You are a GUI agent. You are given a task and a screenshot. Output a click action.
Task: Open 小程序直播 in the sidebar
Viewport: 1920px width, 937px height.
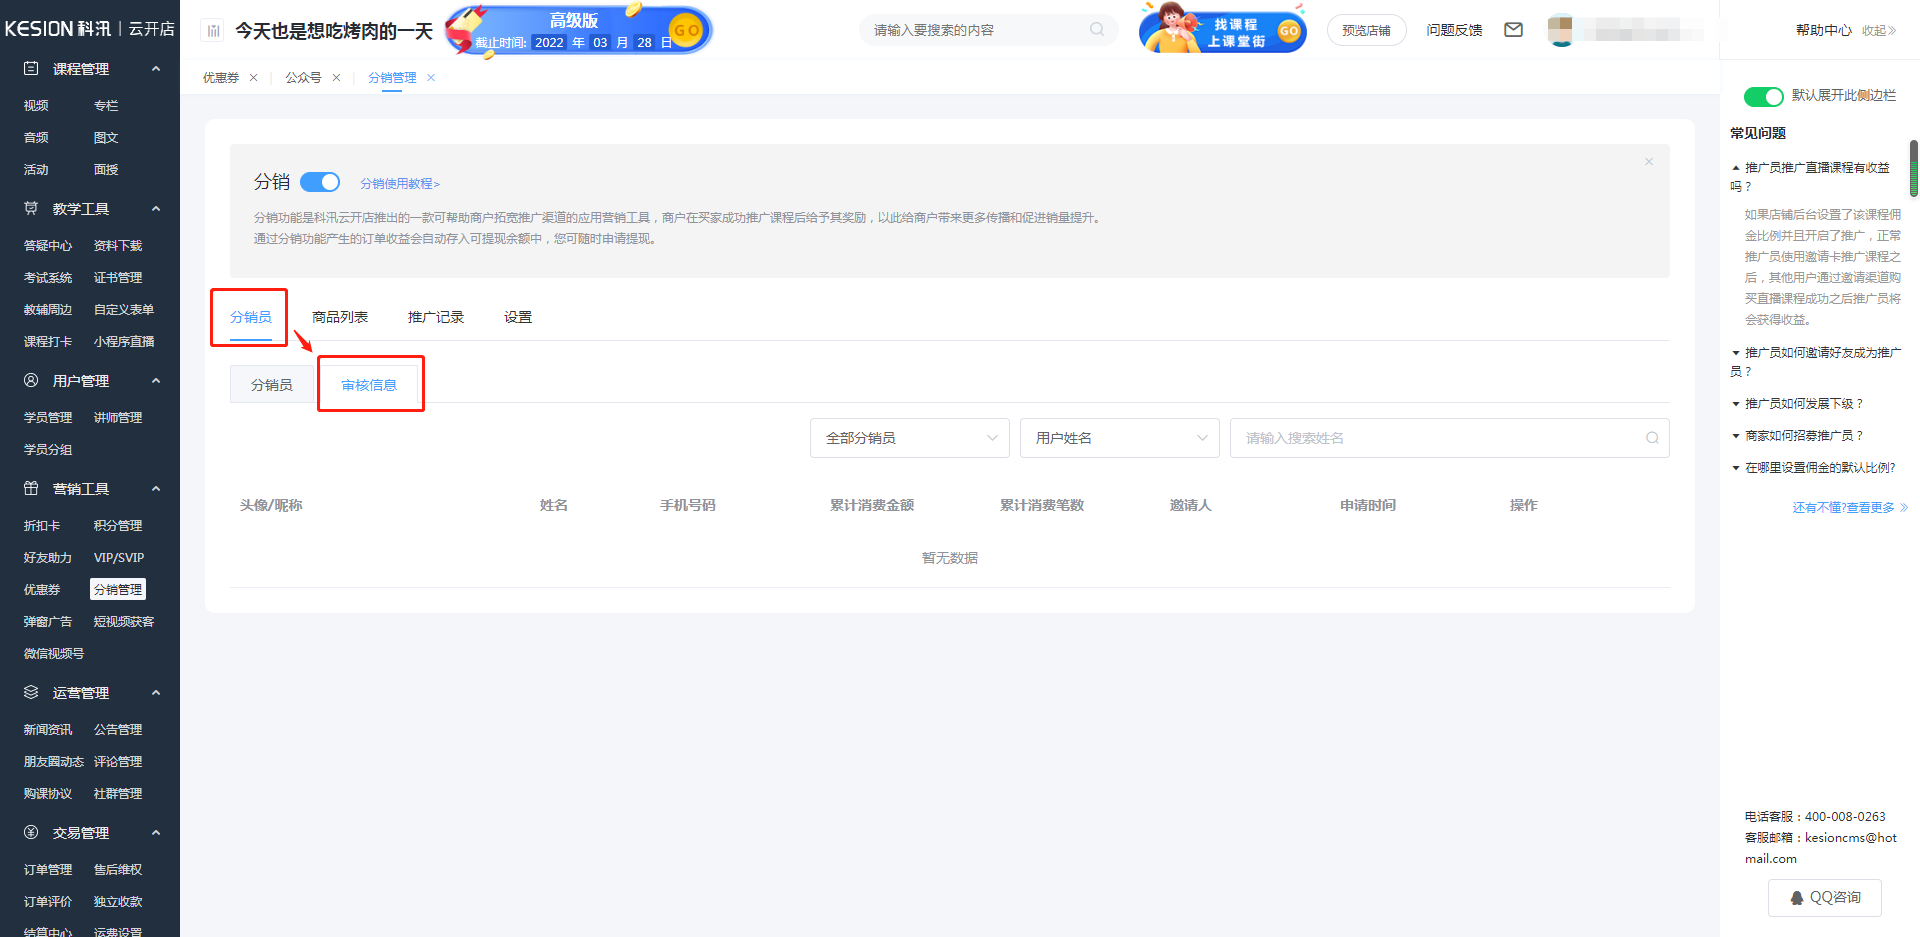point(124,342)
